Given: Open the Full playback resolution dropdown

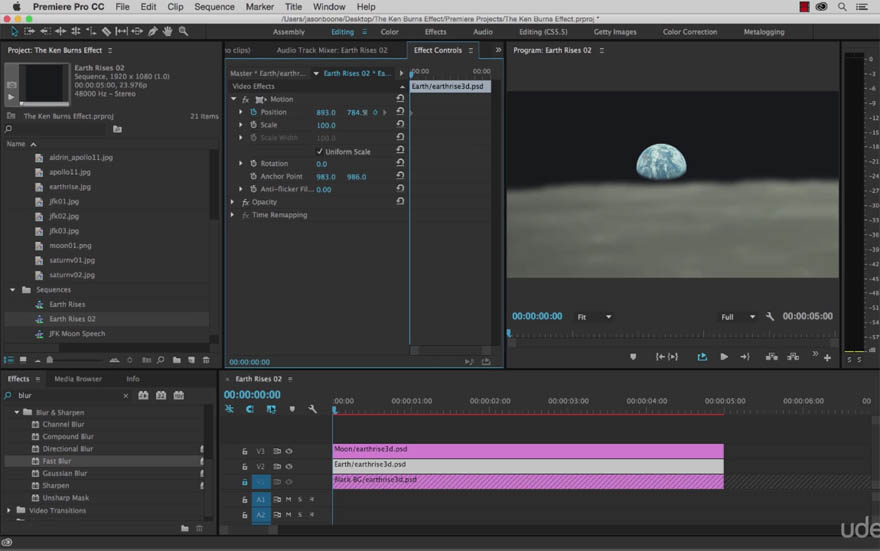Looking at the screenshot, I should [738, 317].
